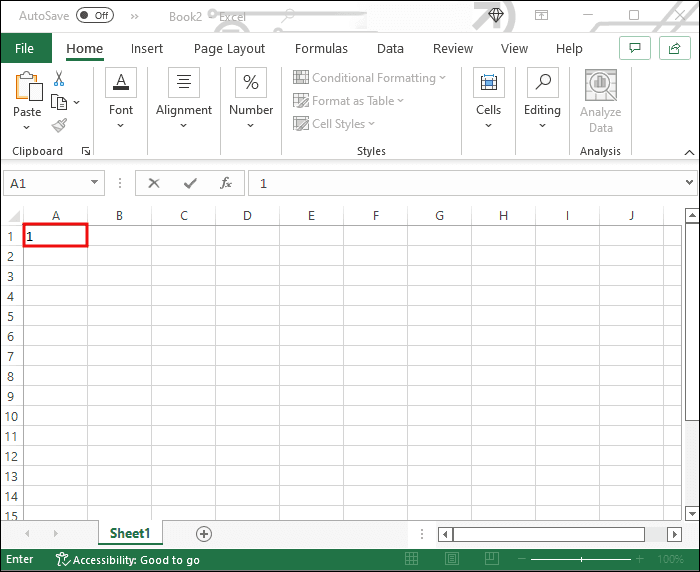Switch to Page Break Preview icon
This screenshot has width=700, height=572.
click(492, 559)
